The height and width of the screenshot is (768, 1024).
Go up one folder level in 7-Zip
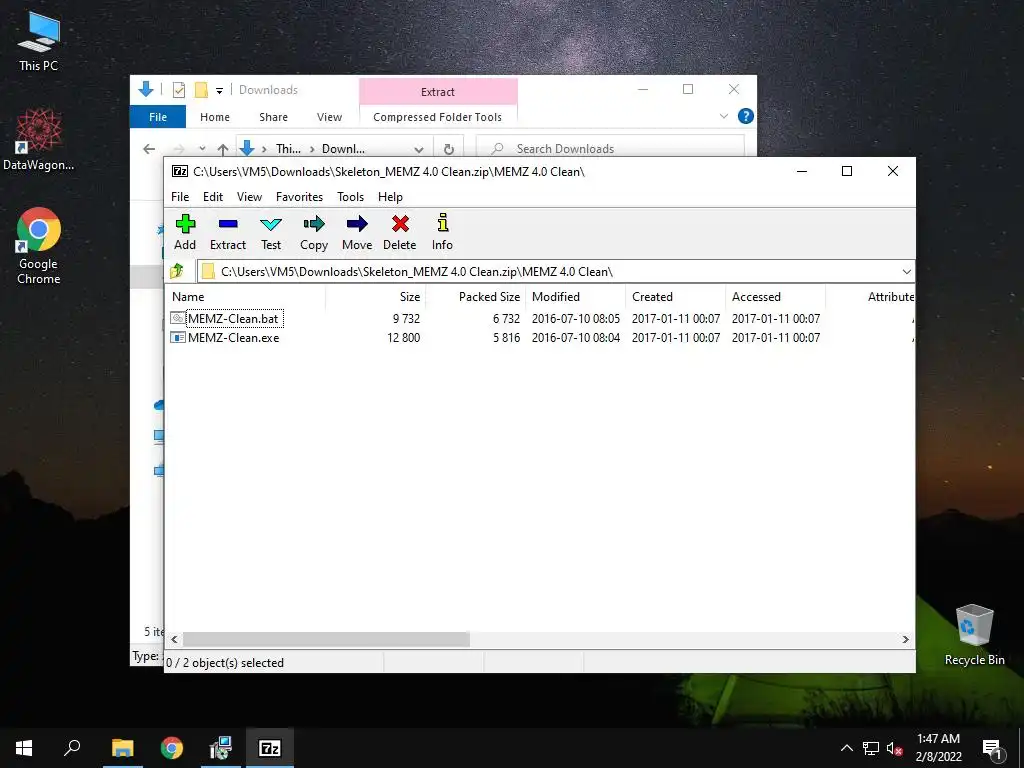pos(177,271)
